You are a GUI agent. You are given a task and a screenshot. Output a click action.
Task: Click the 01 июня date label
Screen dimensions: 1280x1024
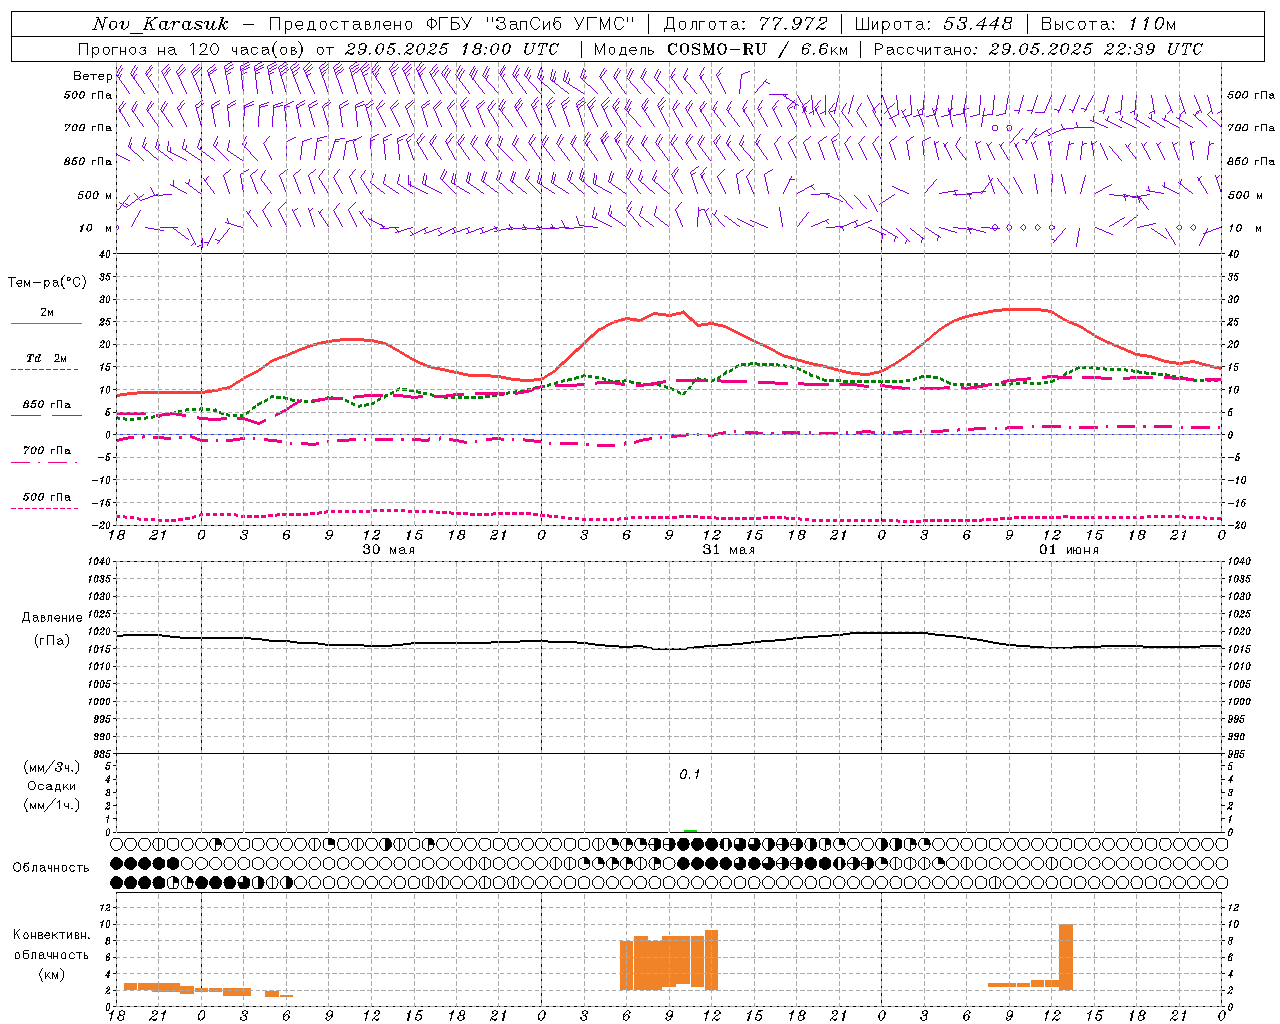(x=1069, y=549)
